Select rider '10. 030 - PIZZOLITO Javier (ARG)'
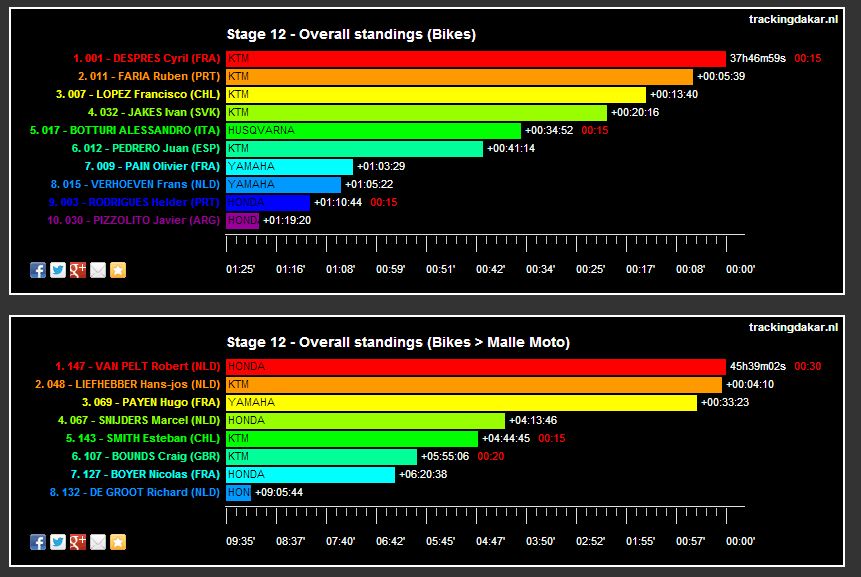 click(133, 220)
